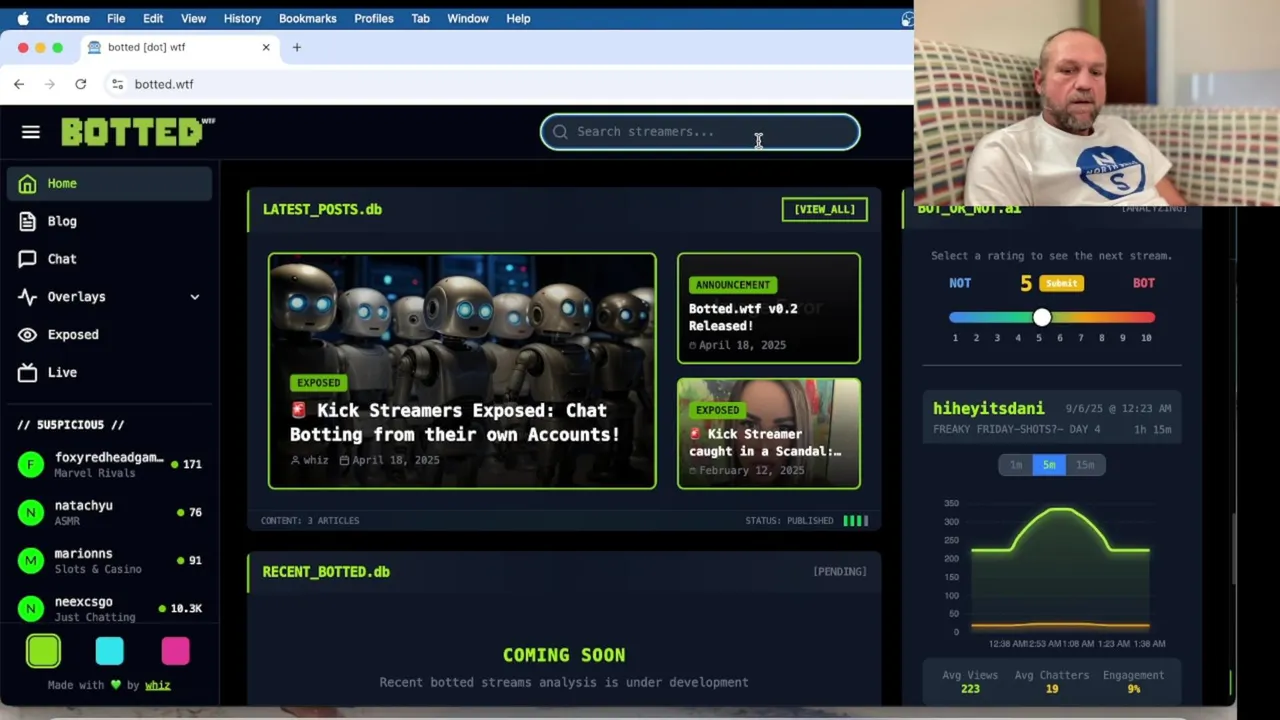Open the Chat section
This screenshot has height=720, width=1280.
tap(109, 259)
